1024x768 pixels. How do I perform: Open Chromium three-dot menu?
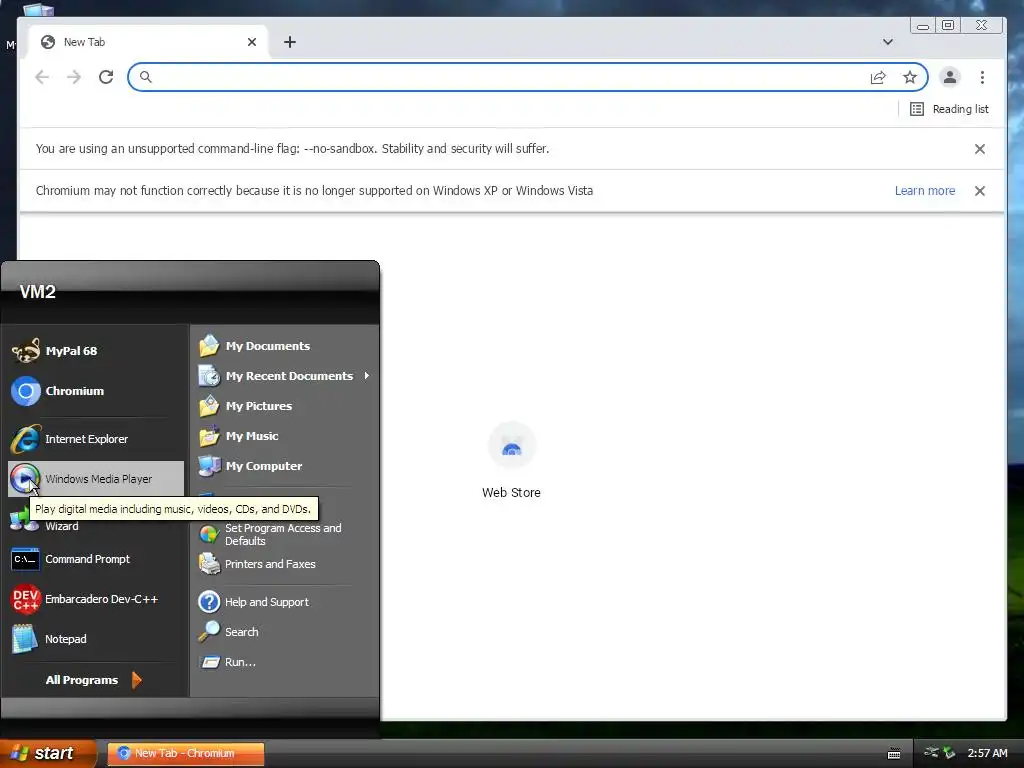click(982, 77)
